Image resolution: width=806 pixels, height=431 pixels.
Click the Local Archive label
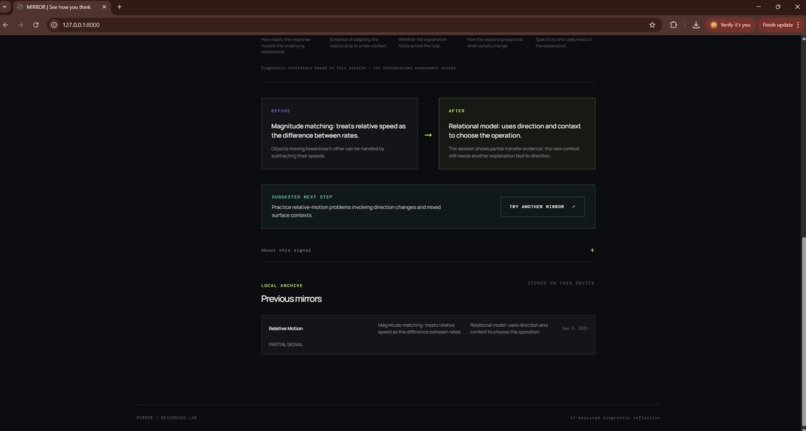pos(282,285)
